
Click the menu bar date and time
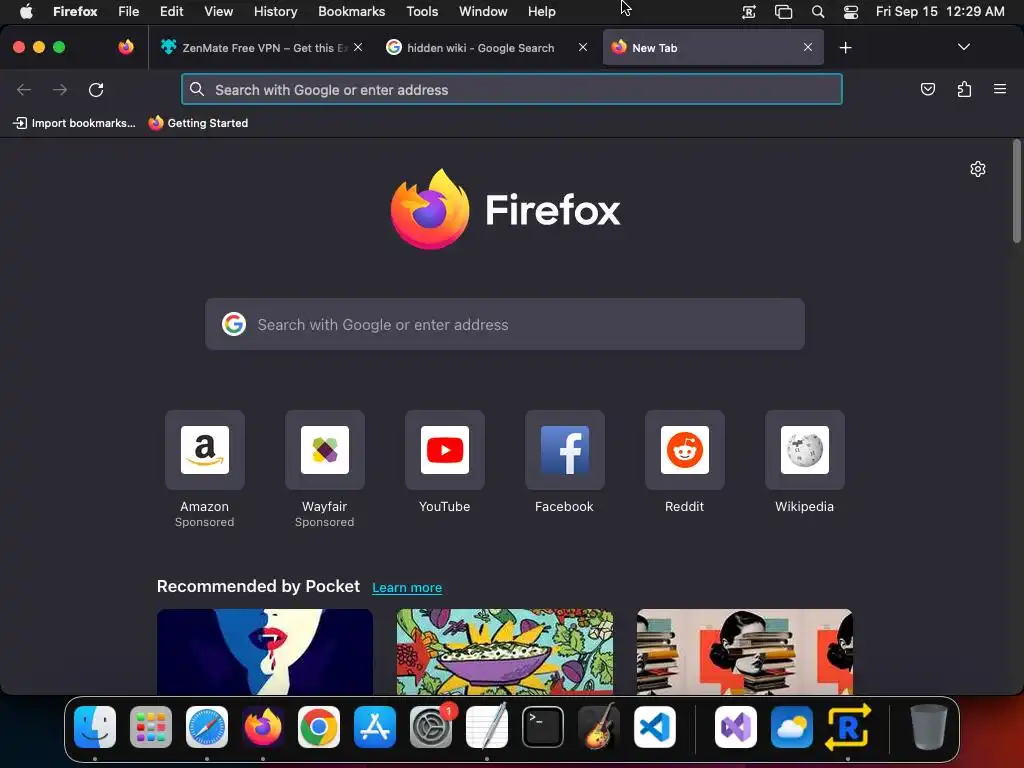[940, 11]
